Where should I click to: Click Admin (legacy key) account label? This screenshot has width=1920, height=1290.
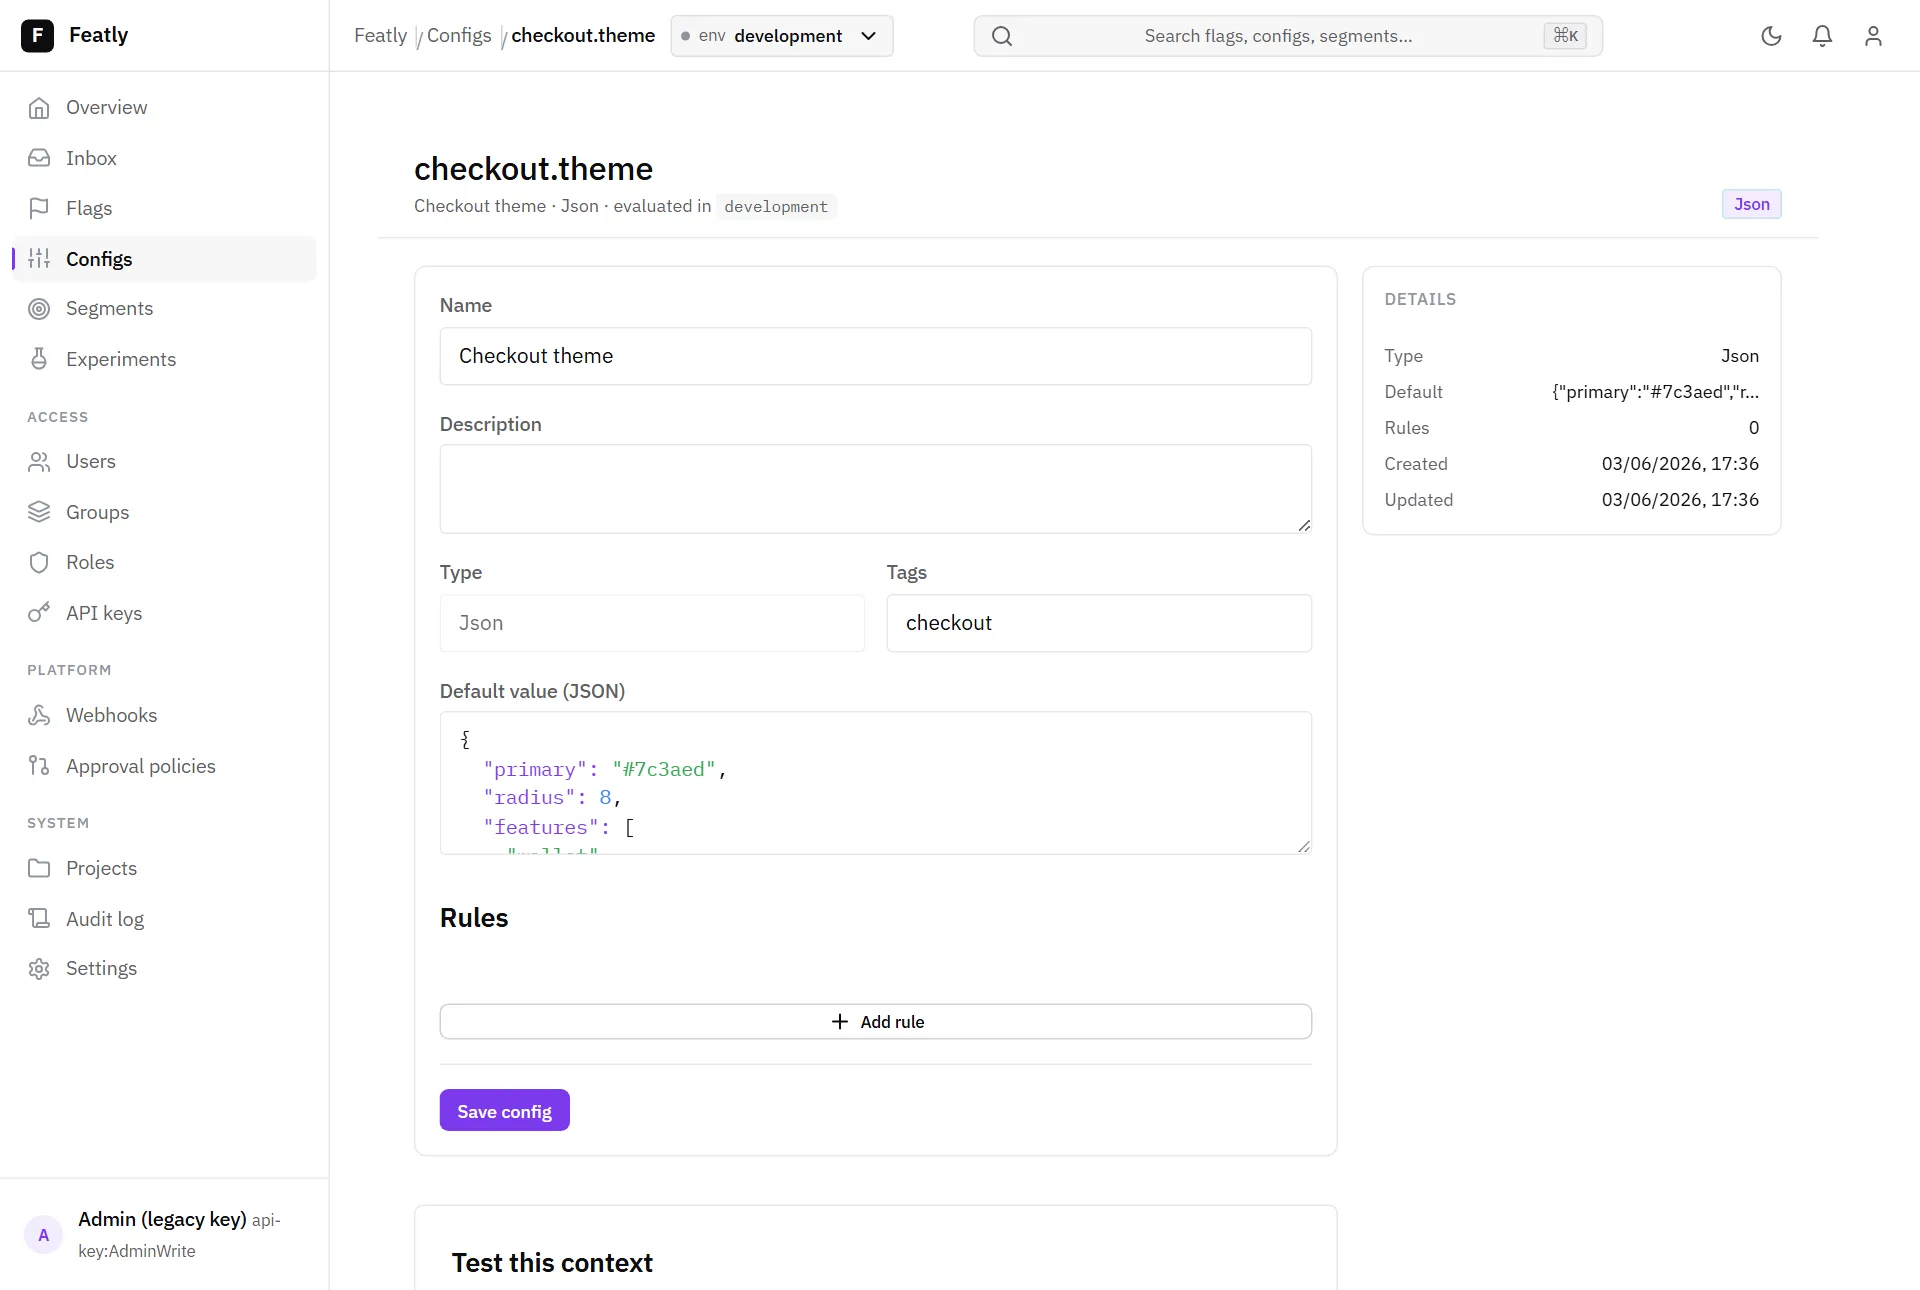pyautogui.click(x=162, y=1220)
